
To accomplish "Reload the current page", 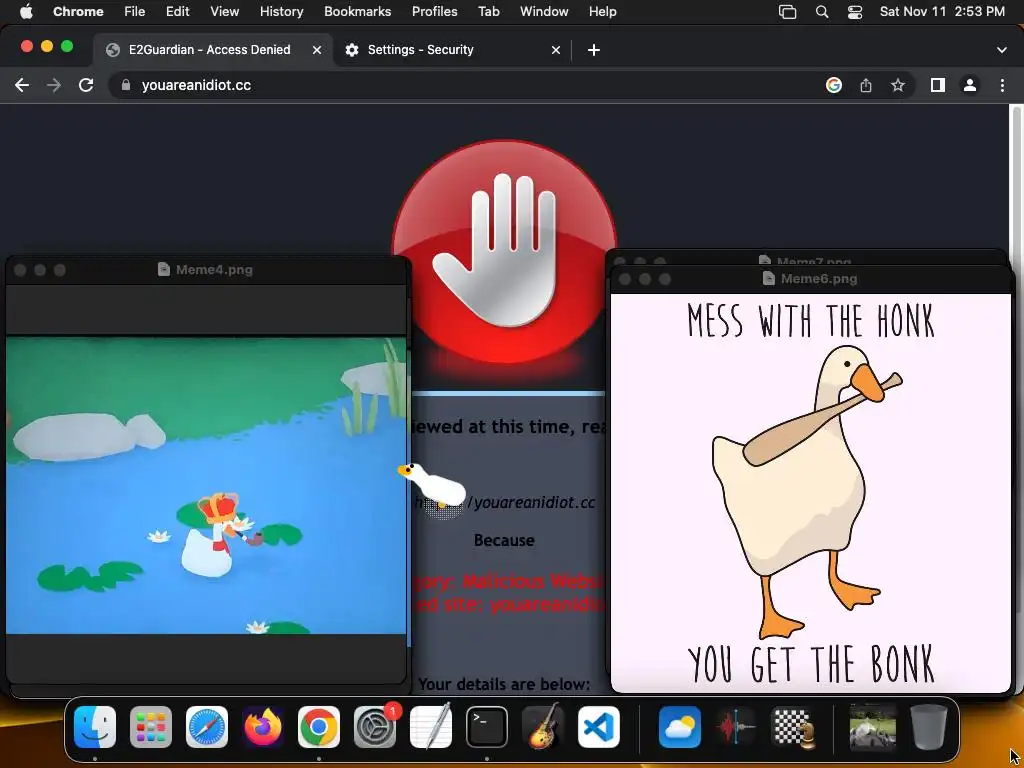I will (x=86, y=86).
